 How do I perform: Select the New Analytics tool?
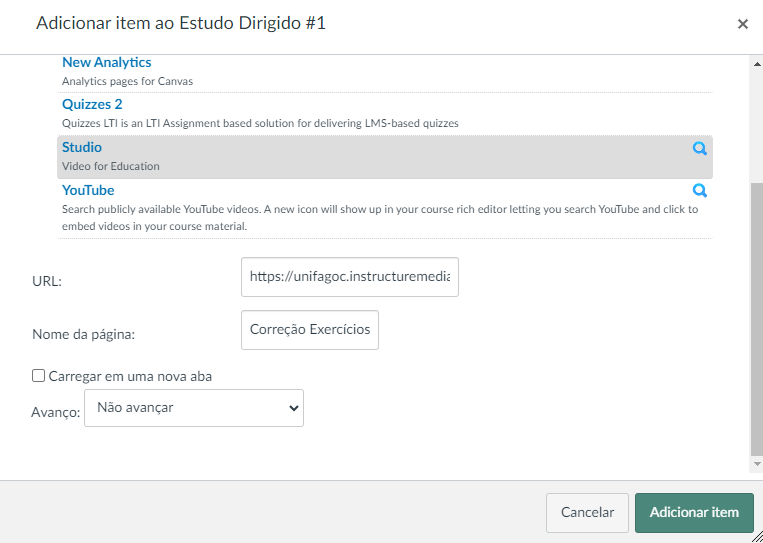tap(107, 63)
